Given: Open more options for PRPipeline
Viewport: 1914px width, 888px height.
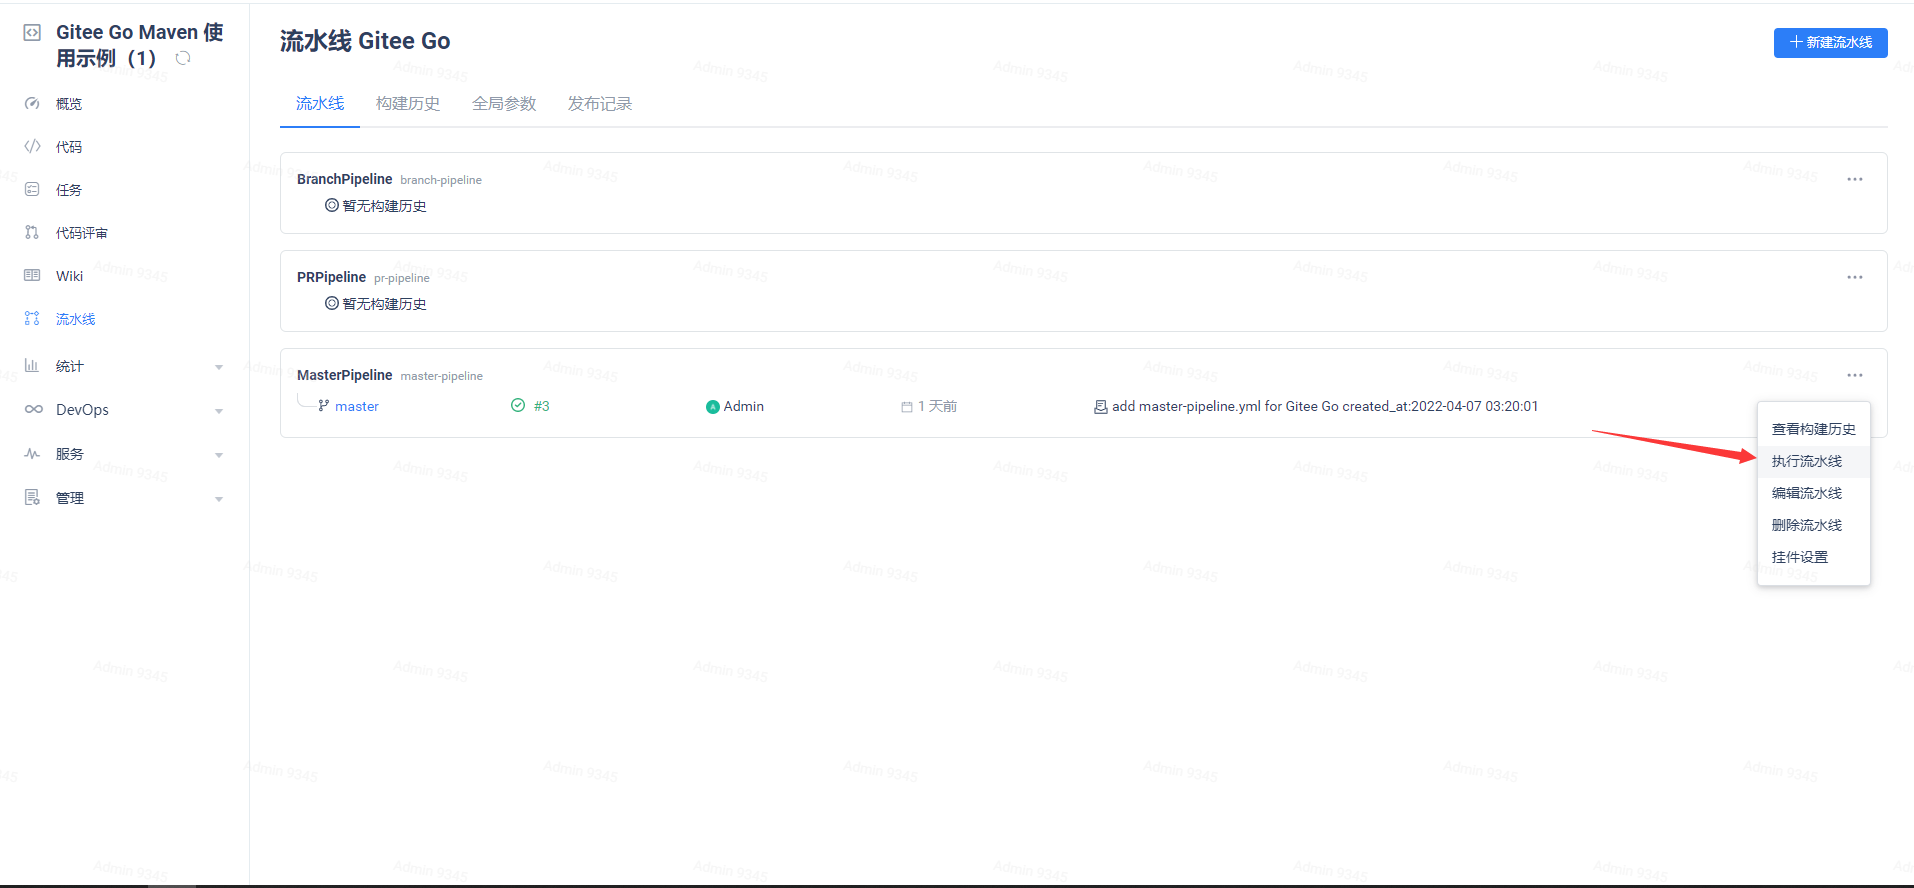Looking at the screenshot, I should (x=1855, y=277).
